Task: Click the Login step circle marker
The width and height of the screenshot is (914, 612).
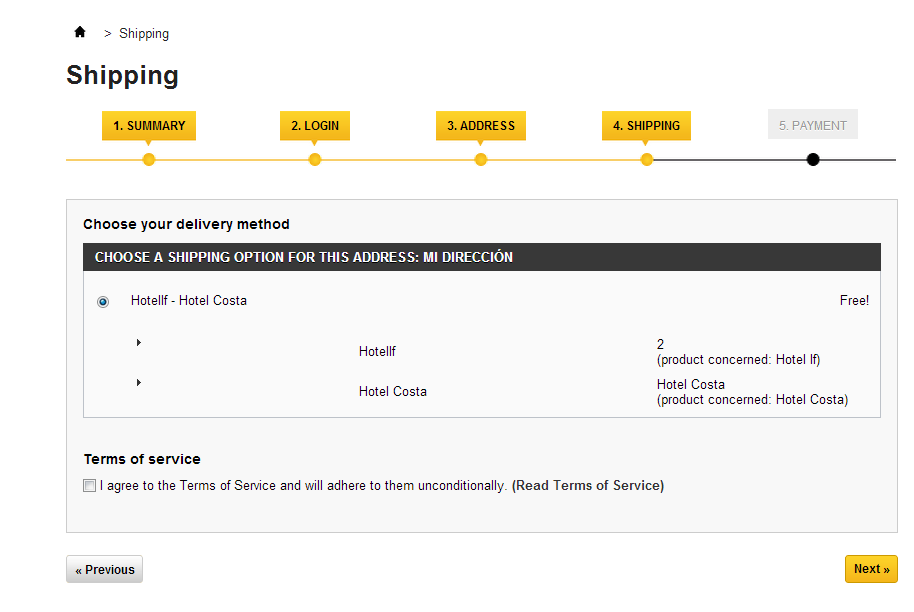Action: pos(315,160)
